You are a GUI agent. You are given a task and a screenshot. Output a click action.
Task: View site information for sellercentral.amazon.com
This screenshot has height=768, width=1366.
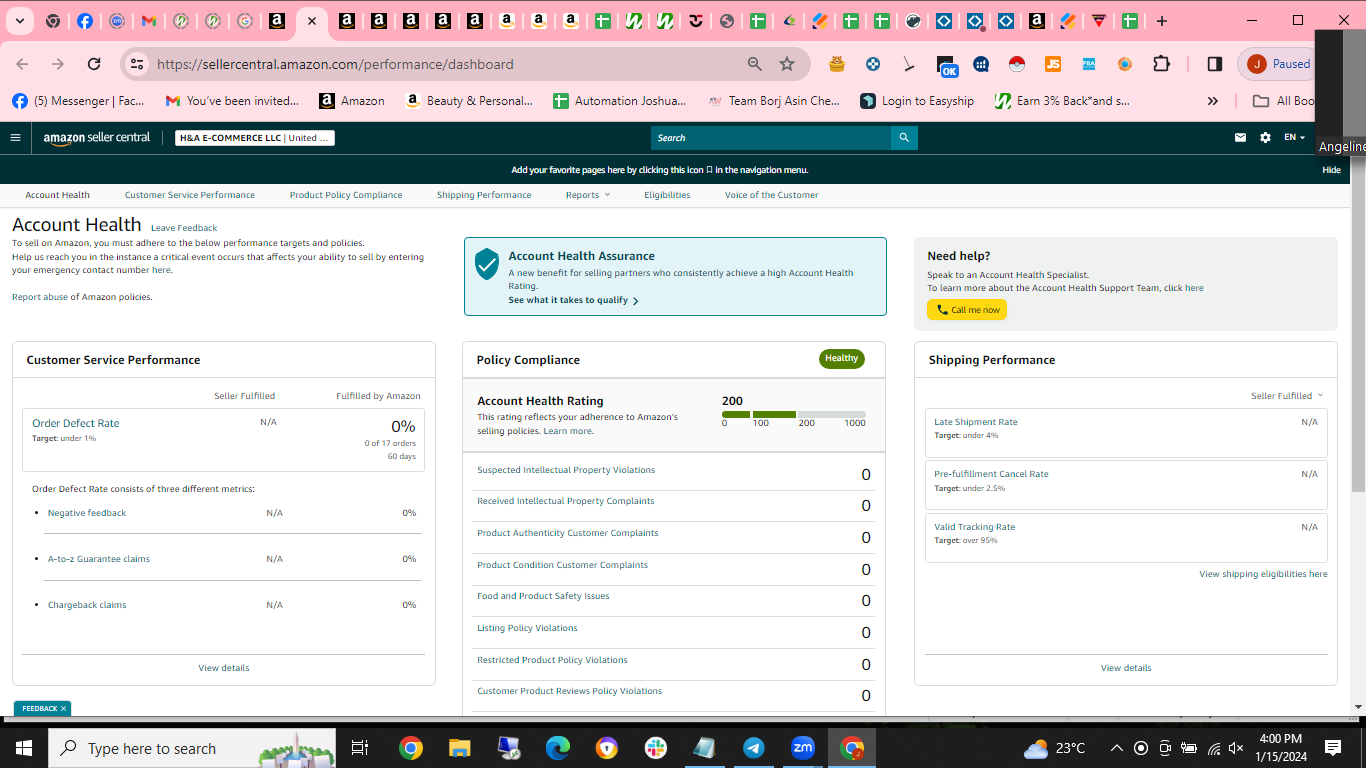pyautogui.click(x=138, y=64)
